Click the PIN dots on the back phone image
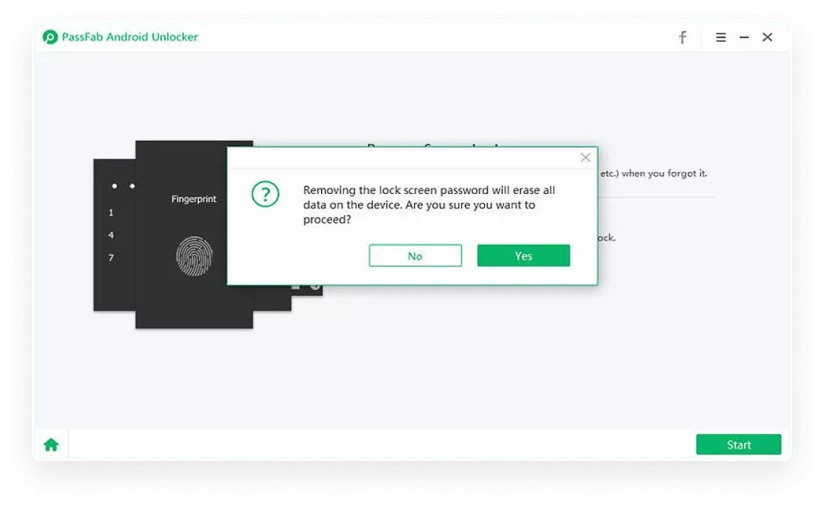824x505 pixels. tap(123, 185)
